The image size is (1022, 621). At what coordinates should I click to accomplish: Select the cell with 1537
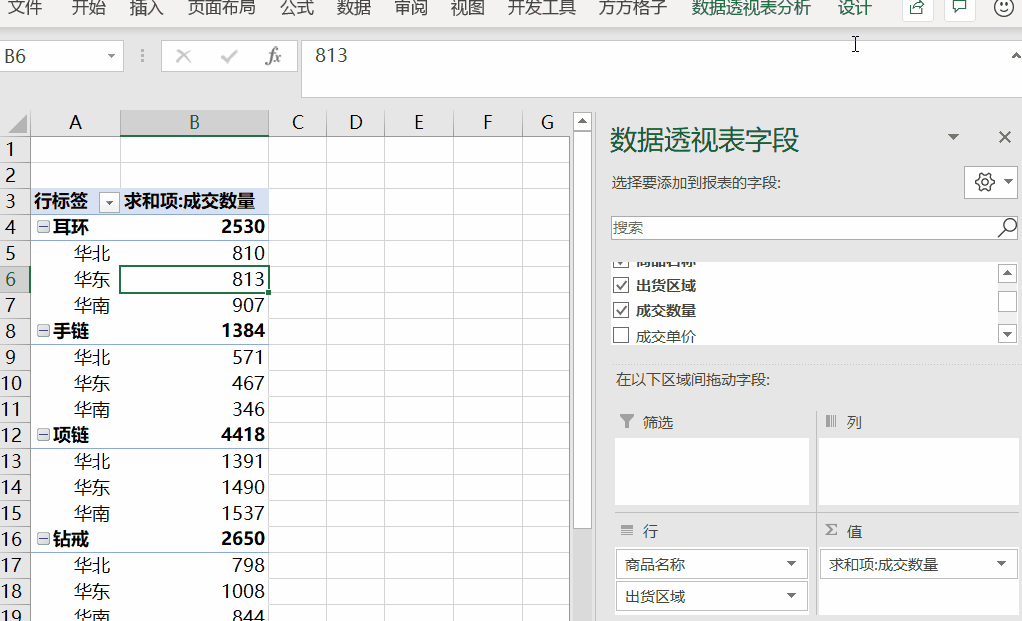[x=194, y=513]
